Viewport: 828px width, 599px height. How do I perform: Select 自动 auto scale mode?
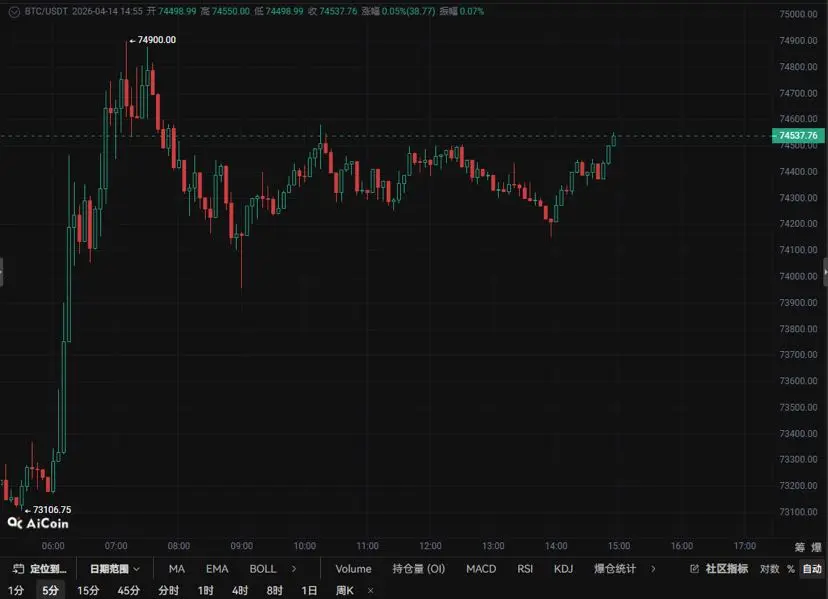[x=812, y=569]
